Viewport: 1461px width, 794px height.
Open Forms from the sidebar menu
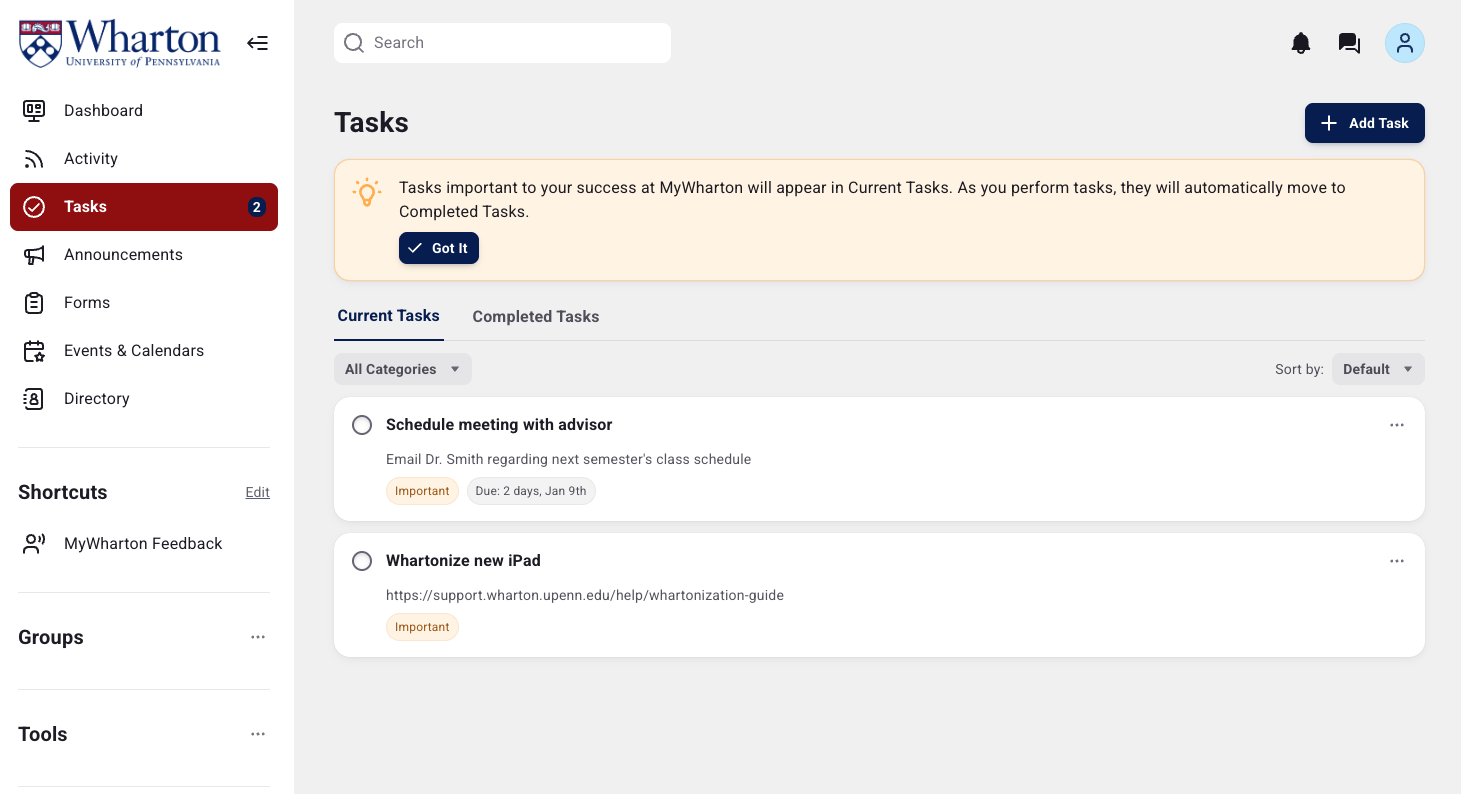87,303
